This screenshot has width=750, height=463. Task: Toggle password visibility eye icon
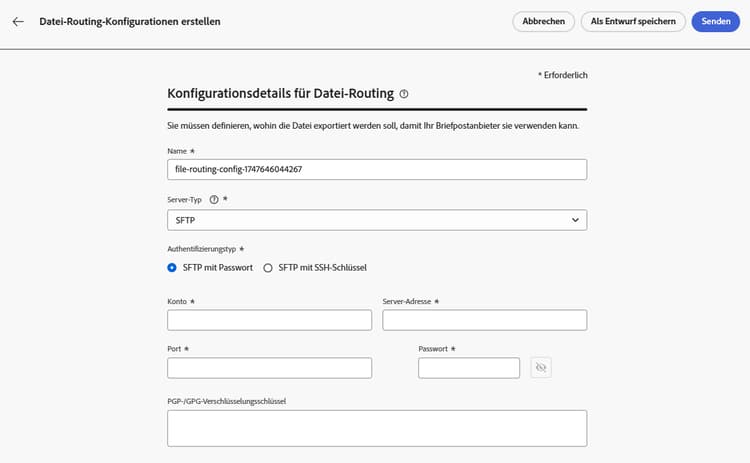coord(541,368)
